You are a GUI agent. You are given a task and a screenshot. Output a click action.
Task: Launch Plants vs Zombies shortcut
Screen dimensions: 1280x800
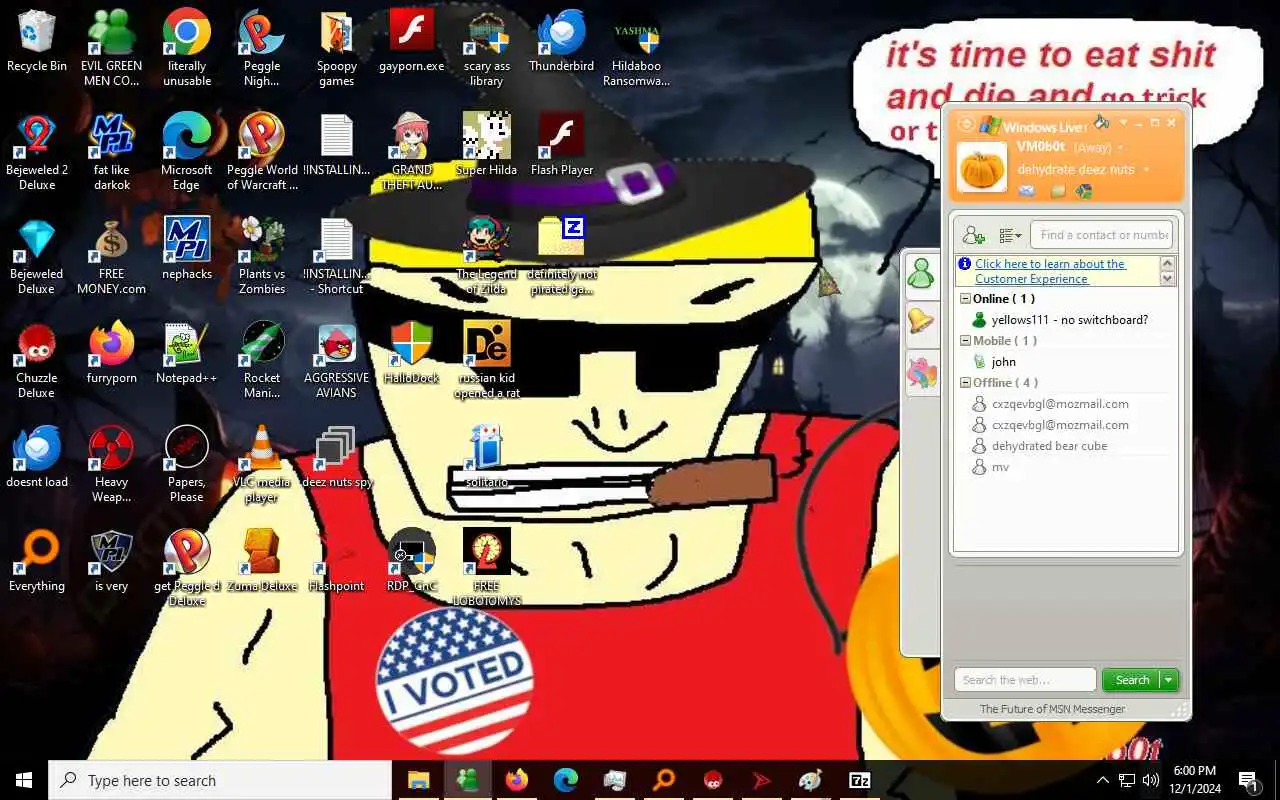pos(262,256)
